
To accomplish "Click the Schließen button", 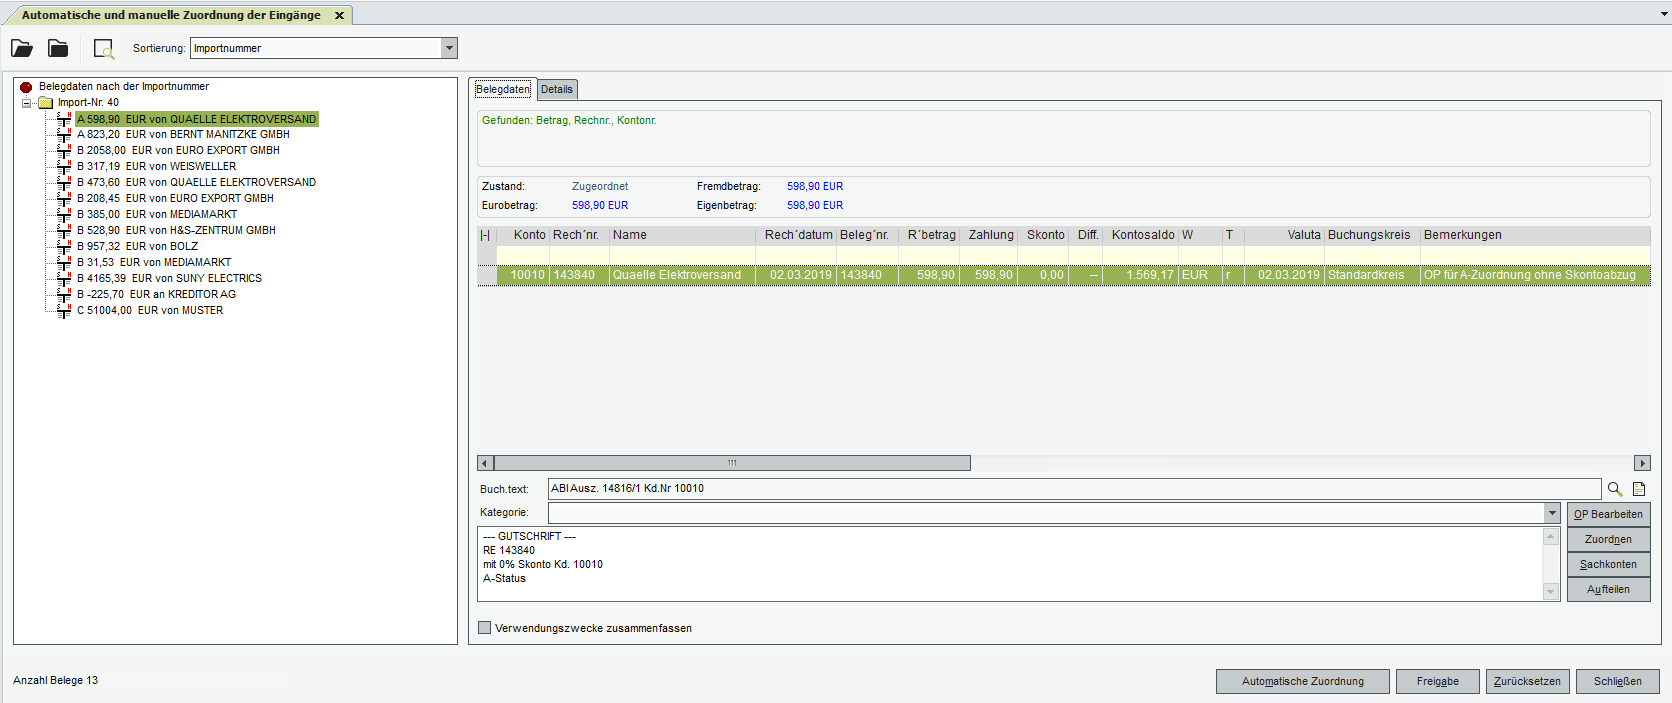I will tap(1618, 681).
